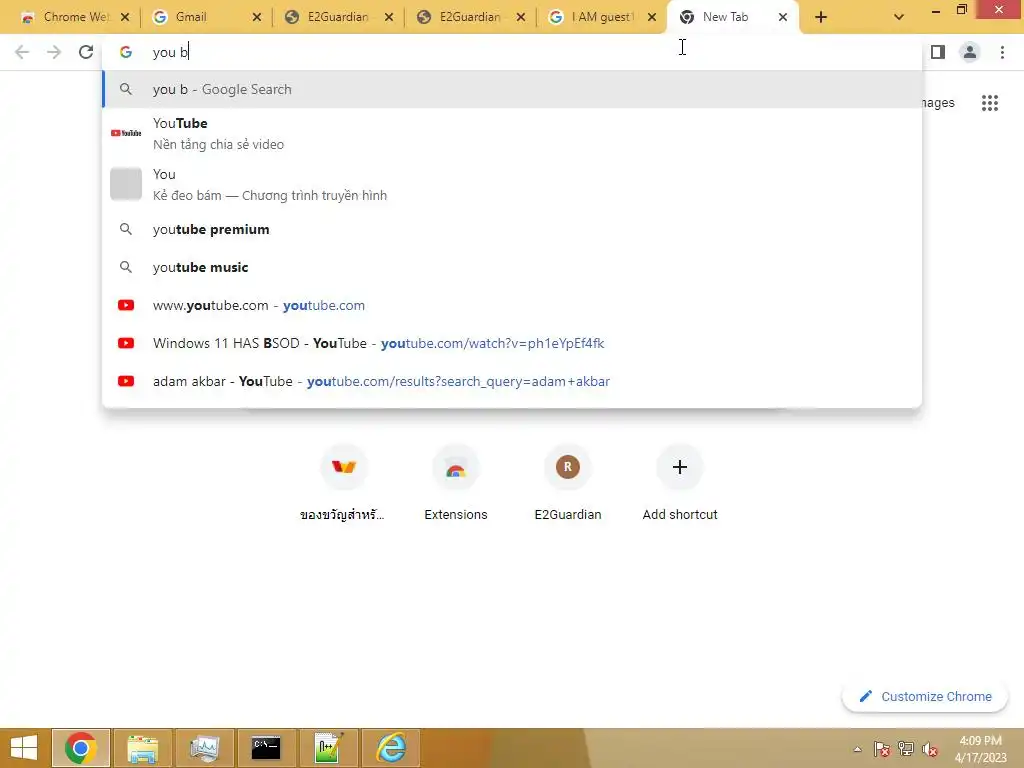The height and width of the screenshot is (768, 1024).
Task: Open 'Windows 11 HAS BSOD' YouTube suggestion
Action: pyautogui.click(x=512, y=343)
